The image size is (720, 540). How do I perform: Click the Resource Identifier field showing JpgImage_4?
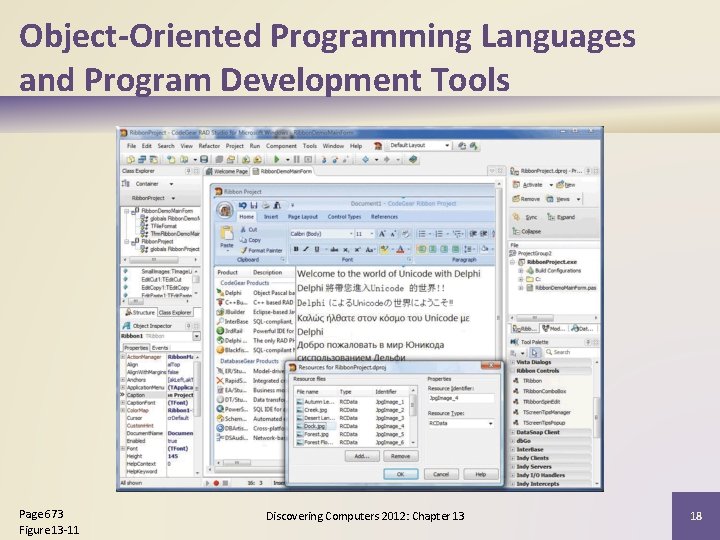click(461, 399)
